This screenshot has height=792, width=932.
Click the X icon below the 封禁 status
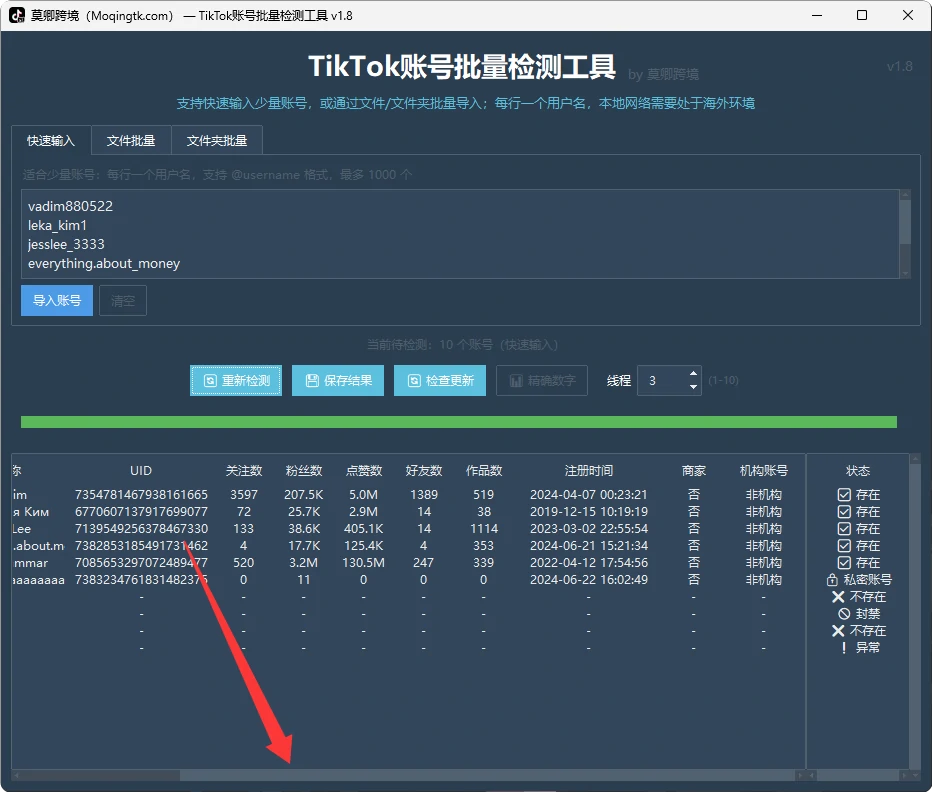(x=838, y=630)
